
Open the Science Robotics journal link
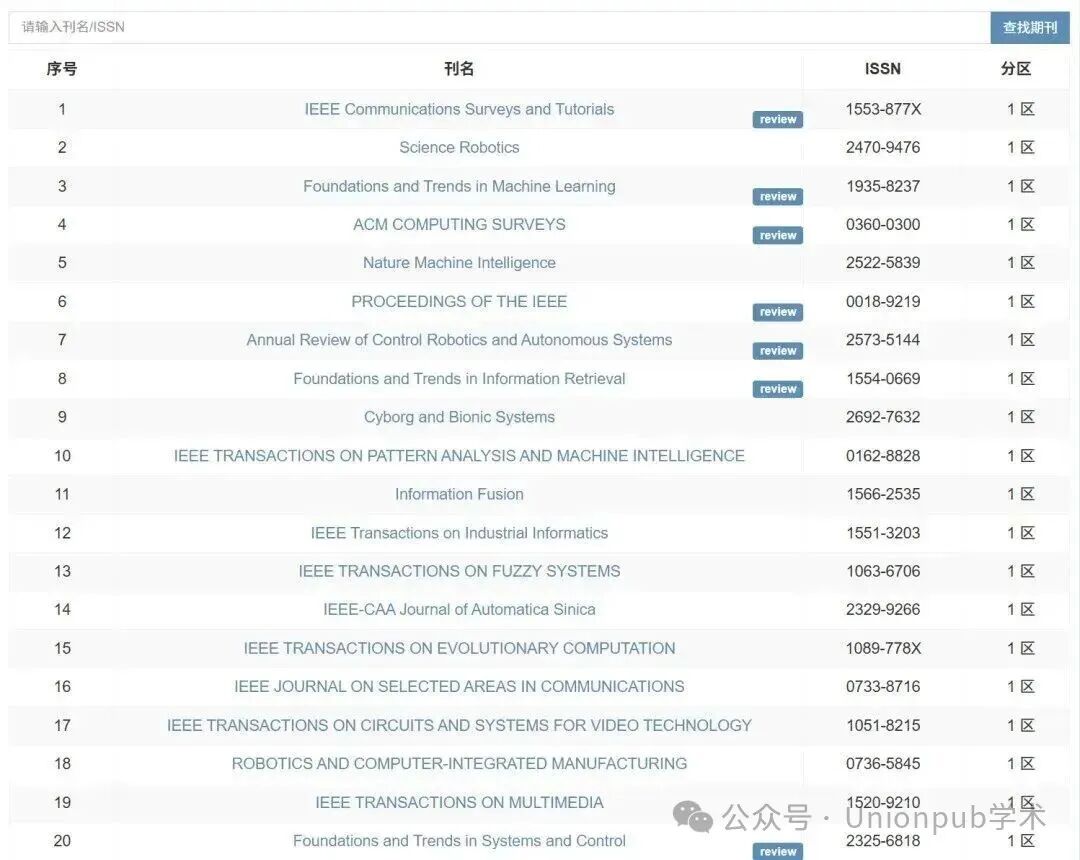coord(459,147)
